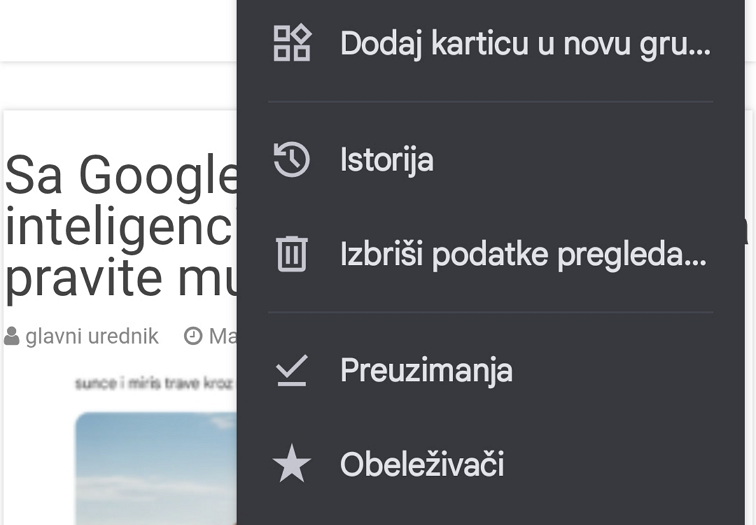Choose "Izbriši podatke pregleda..." menu item
756x525 pixels.
(523, 255)
